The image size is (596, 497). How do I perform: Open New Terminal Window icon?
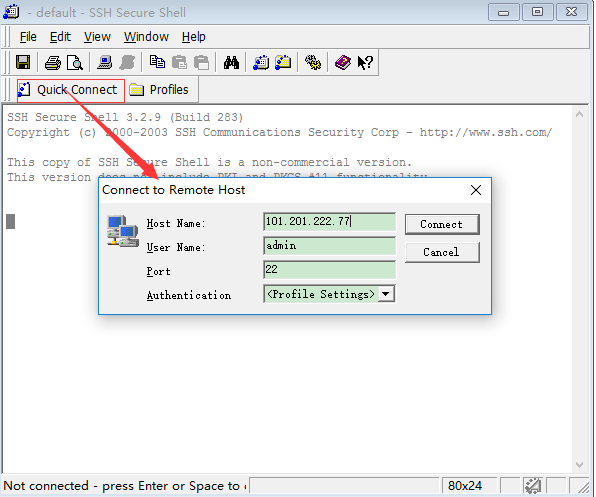point(261,62)
